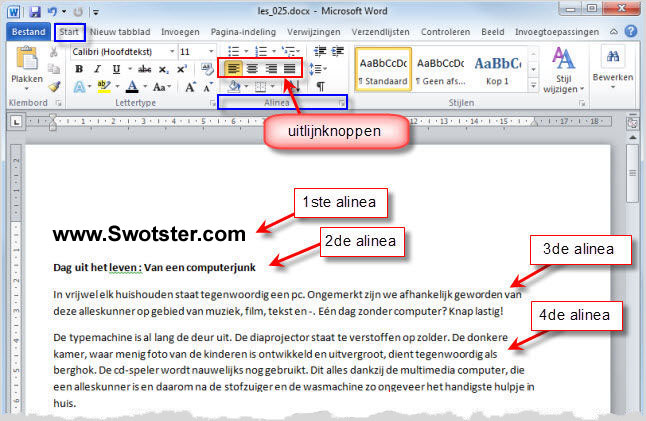
Task: Toggle subscript formatting
Action: coord(164,69)
